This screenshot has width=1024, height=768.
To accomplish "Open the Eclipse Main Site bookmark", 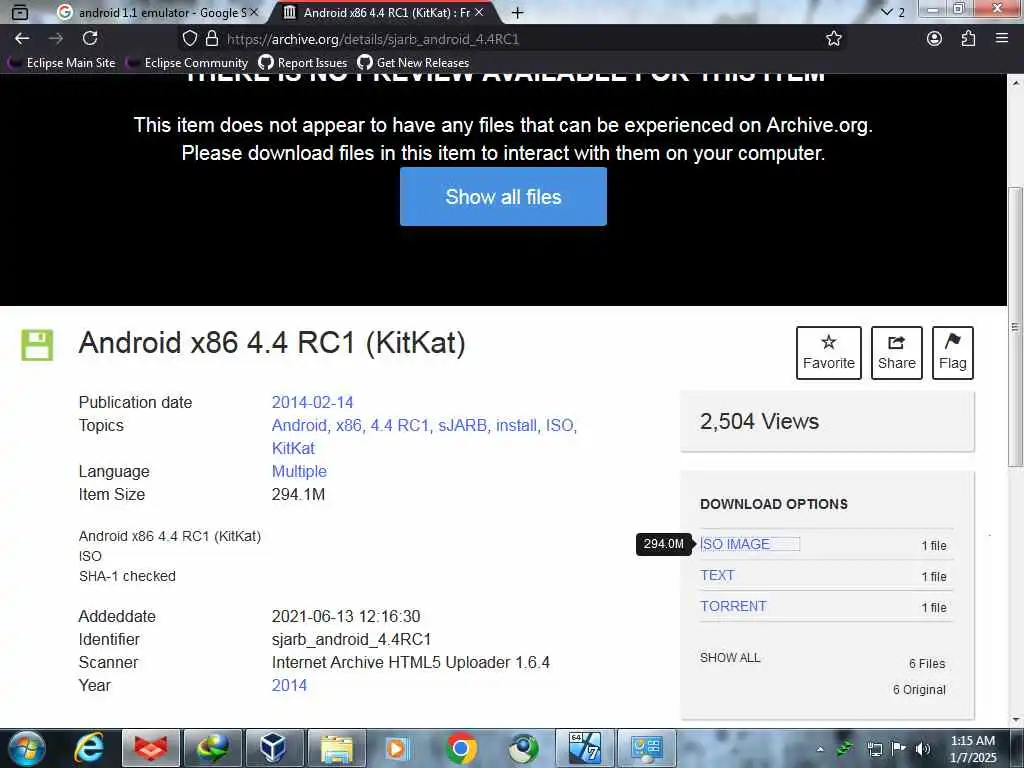I will (61, 63).
